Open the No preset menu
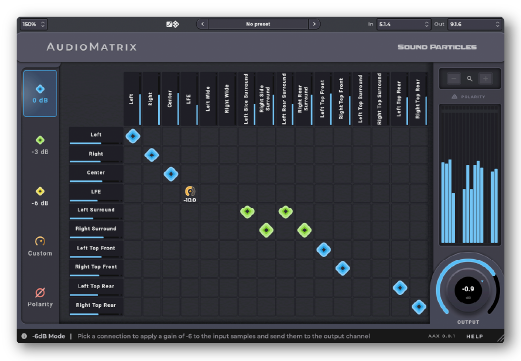 tap(258, 24)
